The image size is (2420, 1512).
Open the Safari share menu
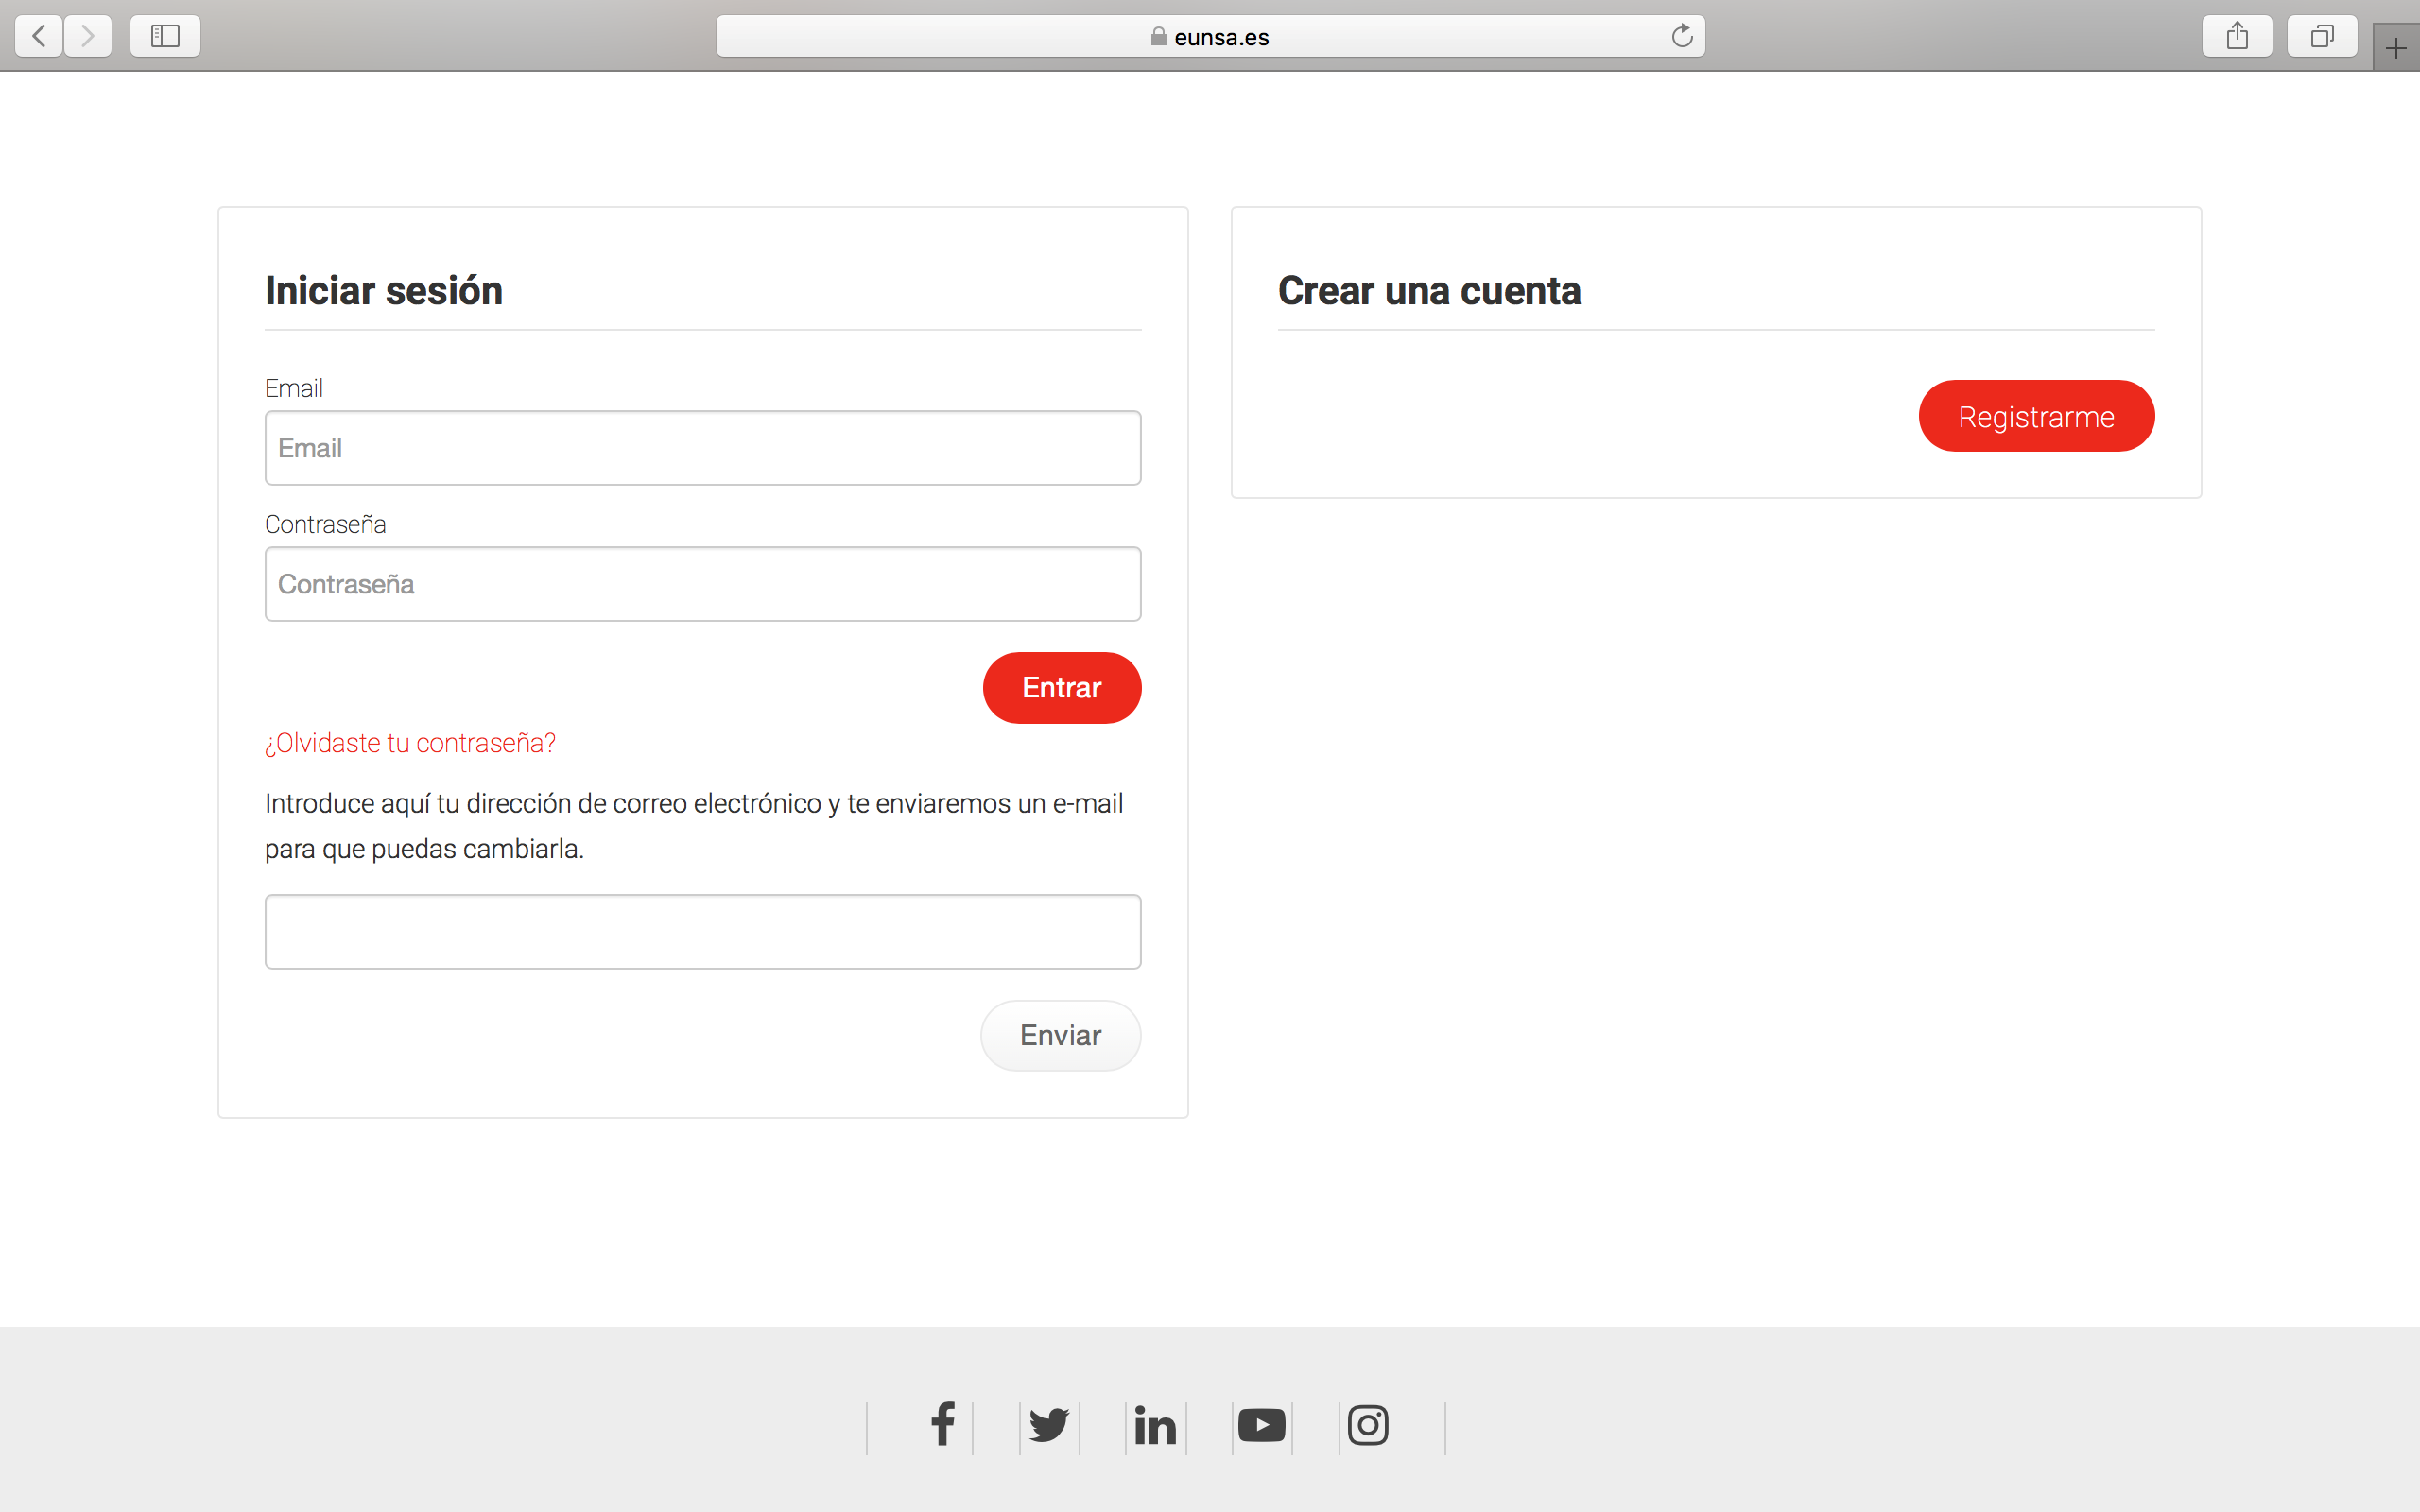click(2237, 37)
